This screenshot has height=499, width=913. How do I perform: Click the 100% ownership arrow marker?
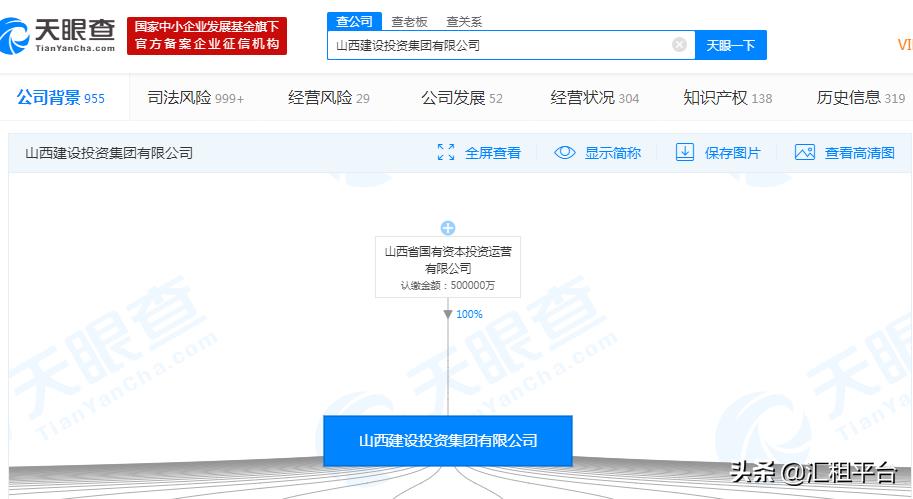[448, 314]
